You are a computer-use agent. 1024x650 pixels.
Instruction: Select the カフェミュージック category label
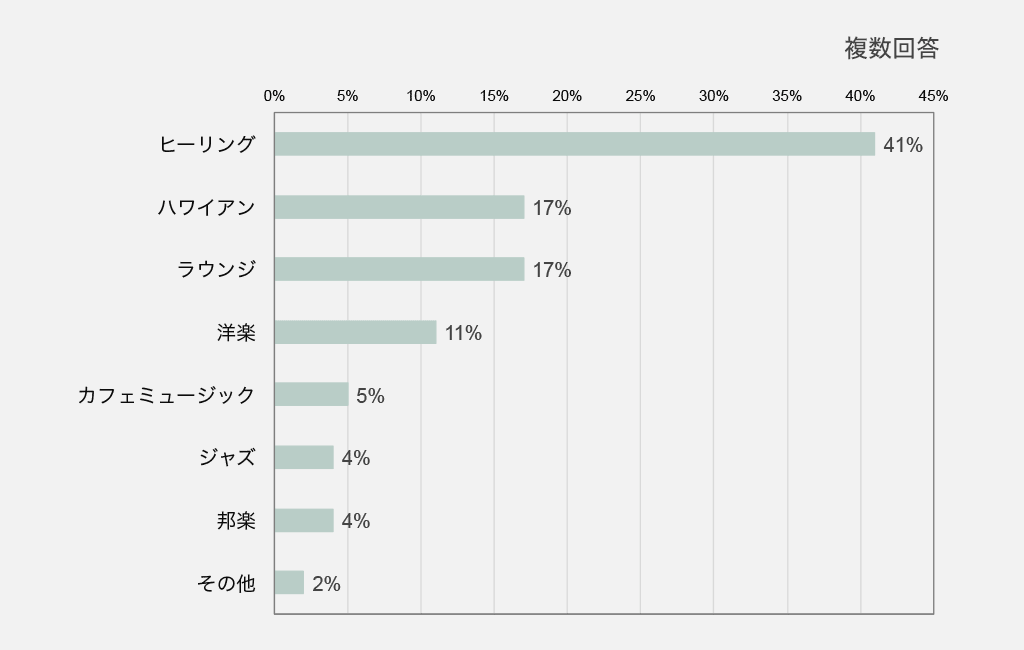166,395
